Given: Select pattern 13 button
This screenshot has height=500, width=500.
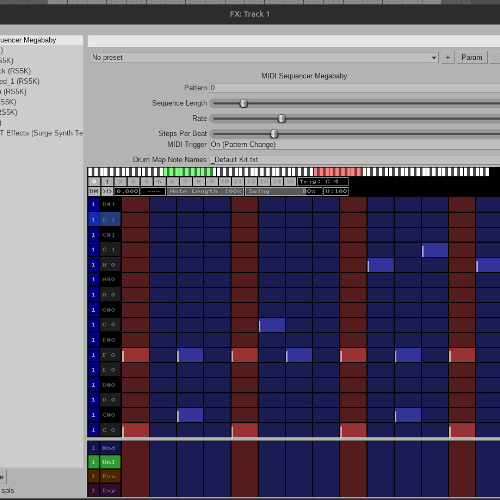Looking at the screenshot, I should pyautogui.click(x=264, y=182).
